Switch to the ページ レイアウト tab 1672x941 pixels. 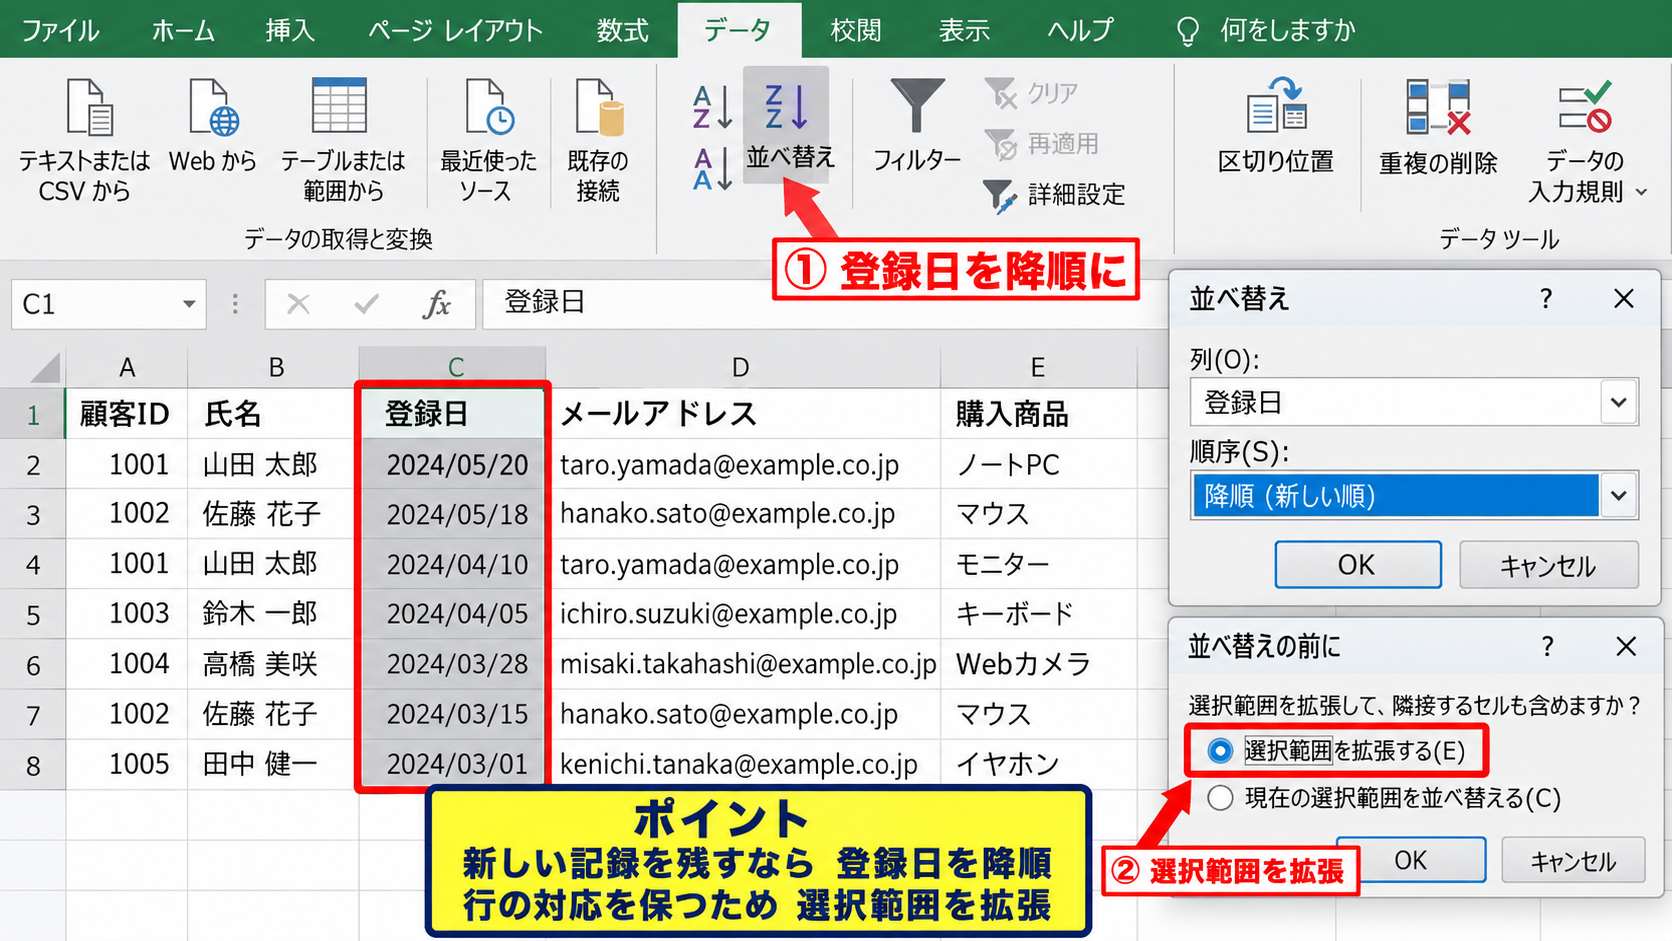pos(455,30)
